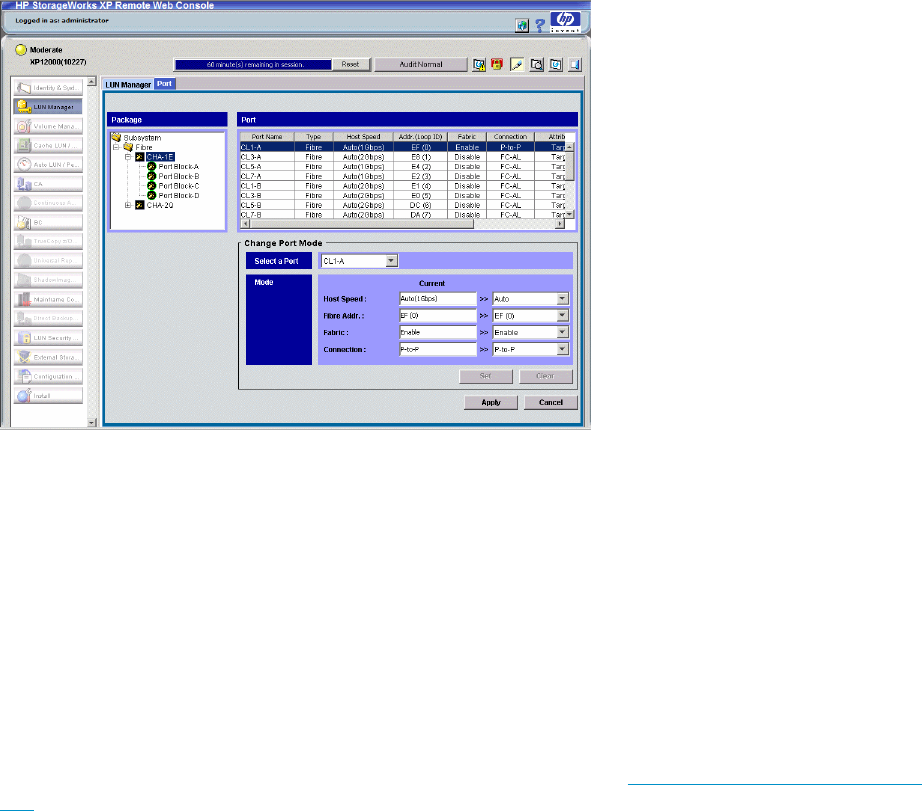Open Auto LUN / Performance sidebar item
The image size is (922, 811).
coord(48,164)
